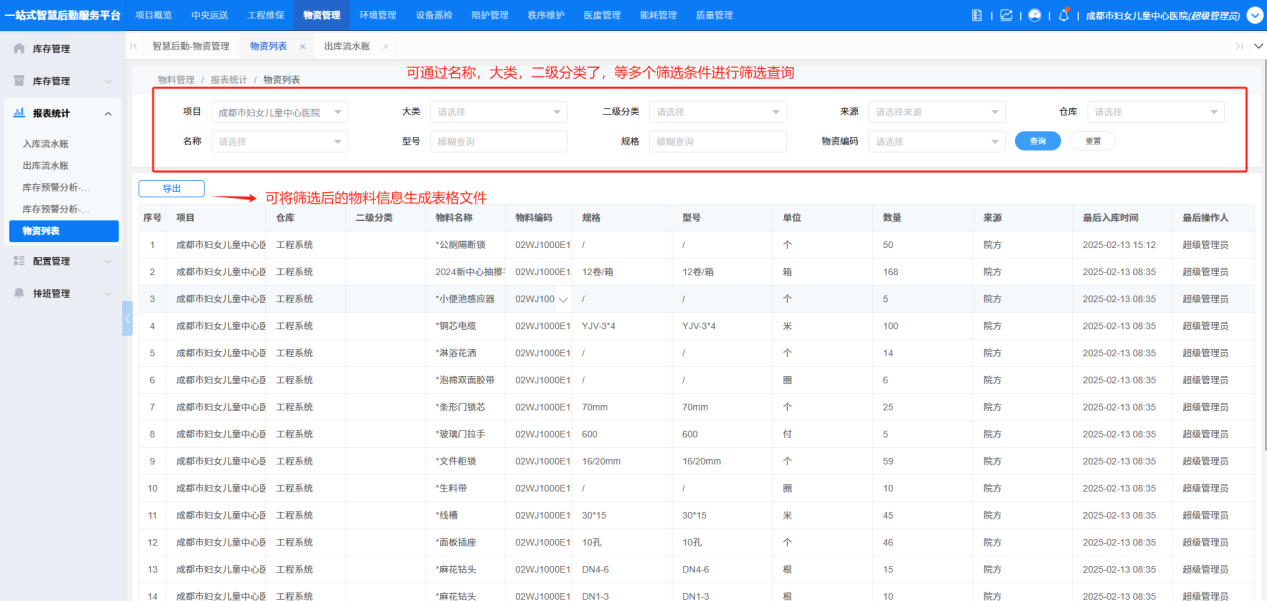The height and width of the screenshot is (601, 1267).
Task: Click the chevron in row 3 物资编码 cell
Action: point(563,299)
